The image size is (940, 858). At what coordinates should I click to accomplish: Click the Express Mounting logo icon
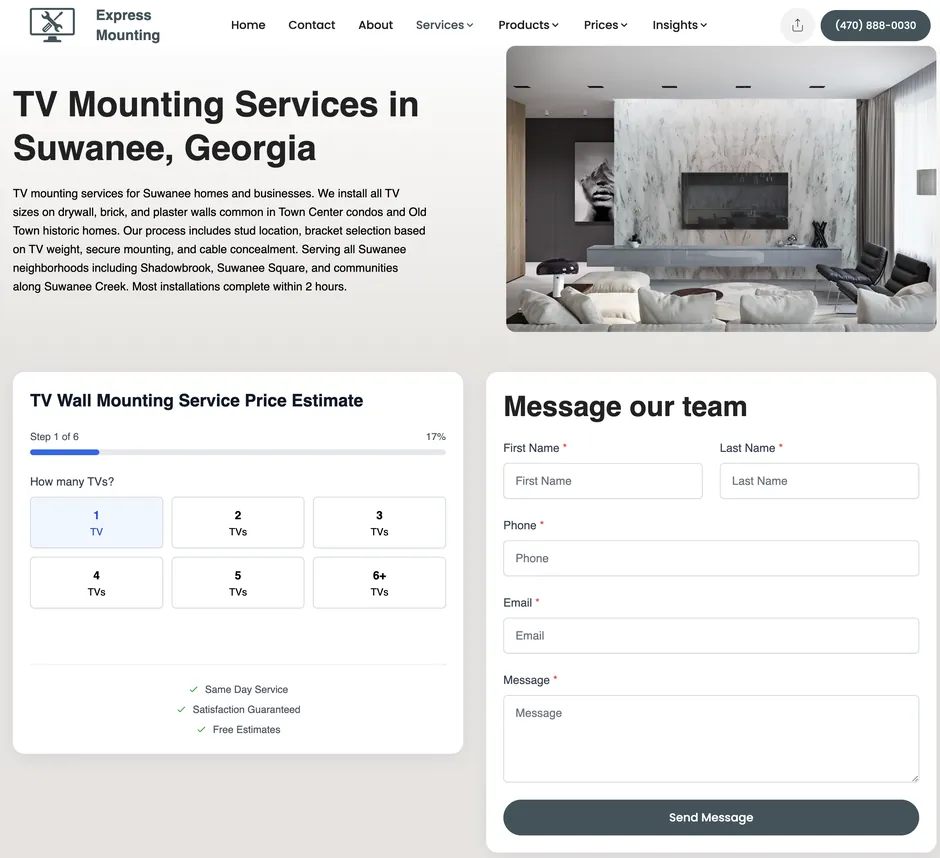tap(52, 25)
